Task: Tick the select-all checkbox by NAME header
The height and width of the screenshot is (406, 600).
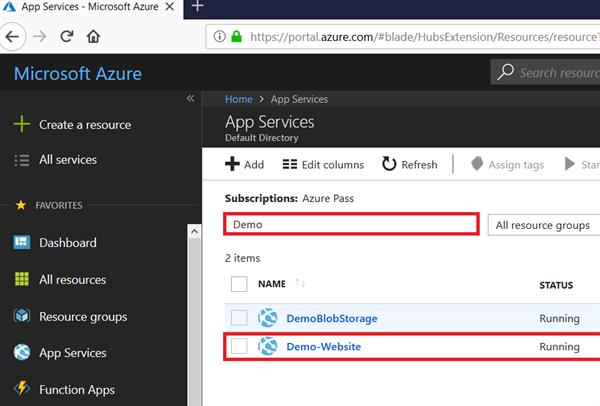Action: point(239,284)
